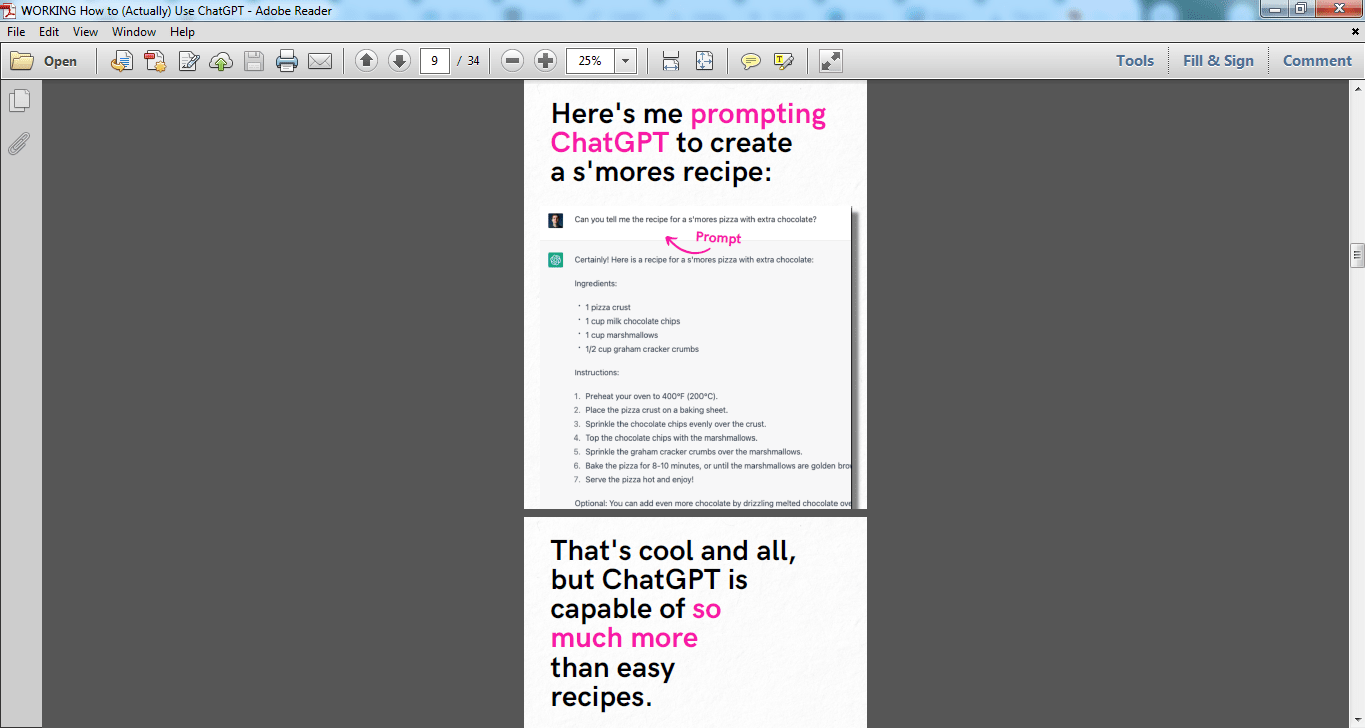Click the page number input field

coord(434,61)
